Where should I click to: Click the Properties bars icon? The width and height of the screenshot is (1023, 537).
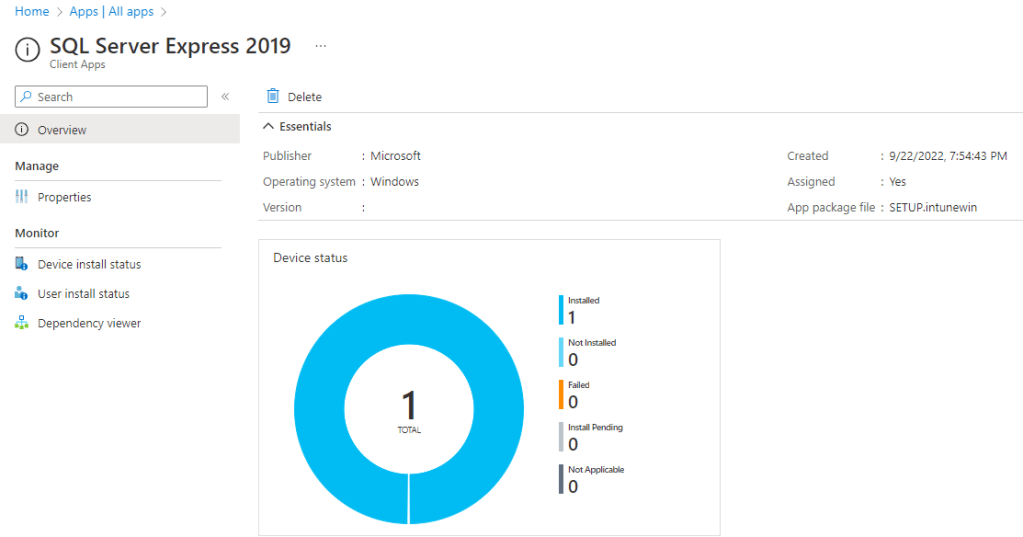pyautogui.click(x=22, y=197)
